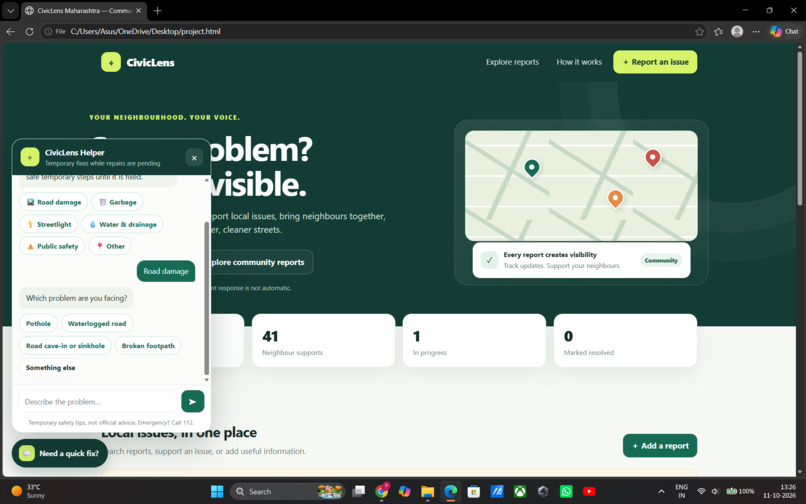806x504 pixels.
Task: Choose Road cave-in or sinkhole option
Action: 65,346
